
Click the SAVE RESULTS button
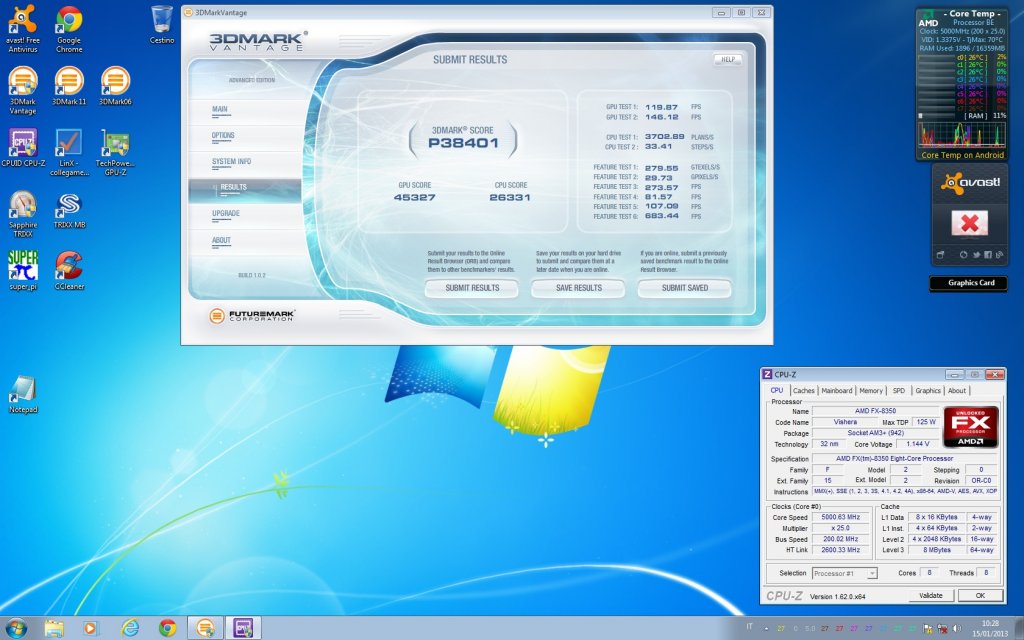click(x=578, y=288)
